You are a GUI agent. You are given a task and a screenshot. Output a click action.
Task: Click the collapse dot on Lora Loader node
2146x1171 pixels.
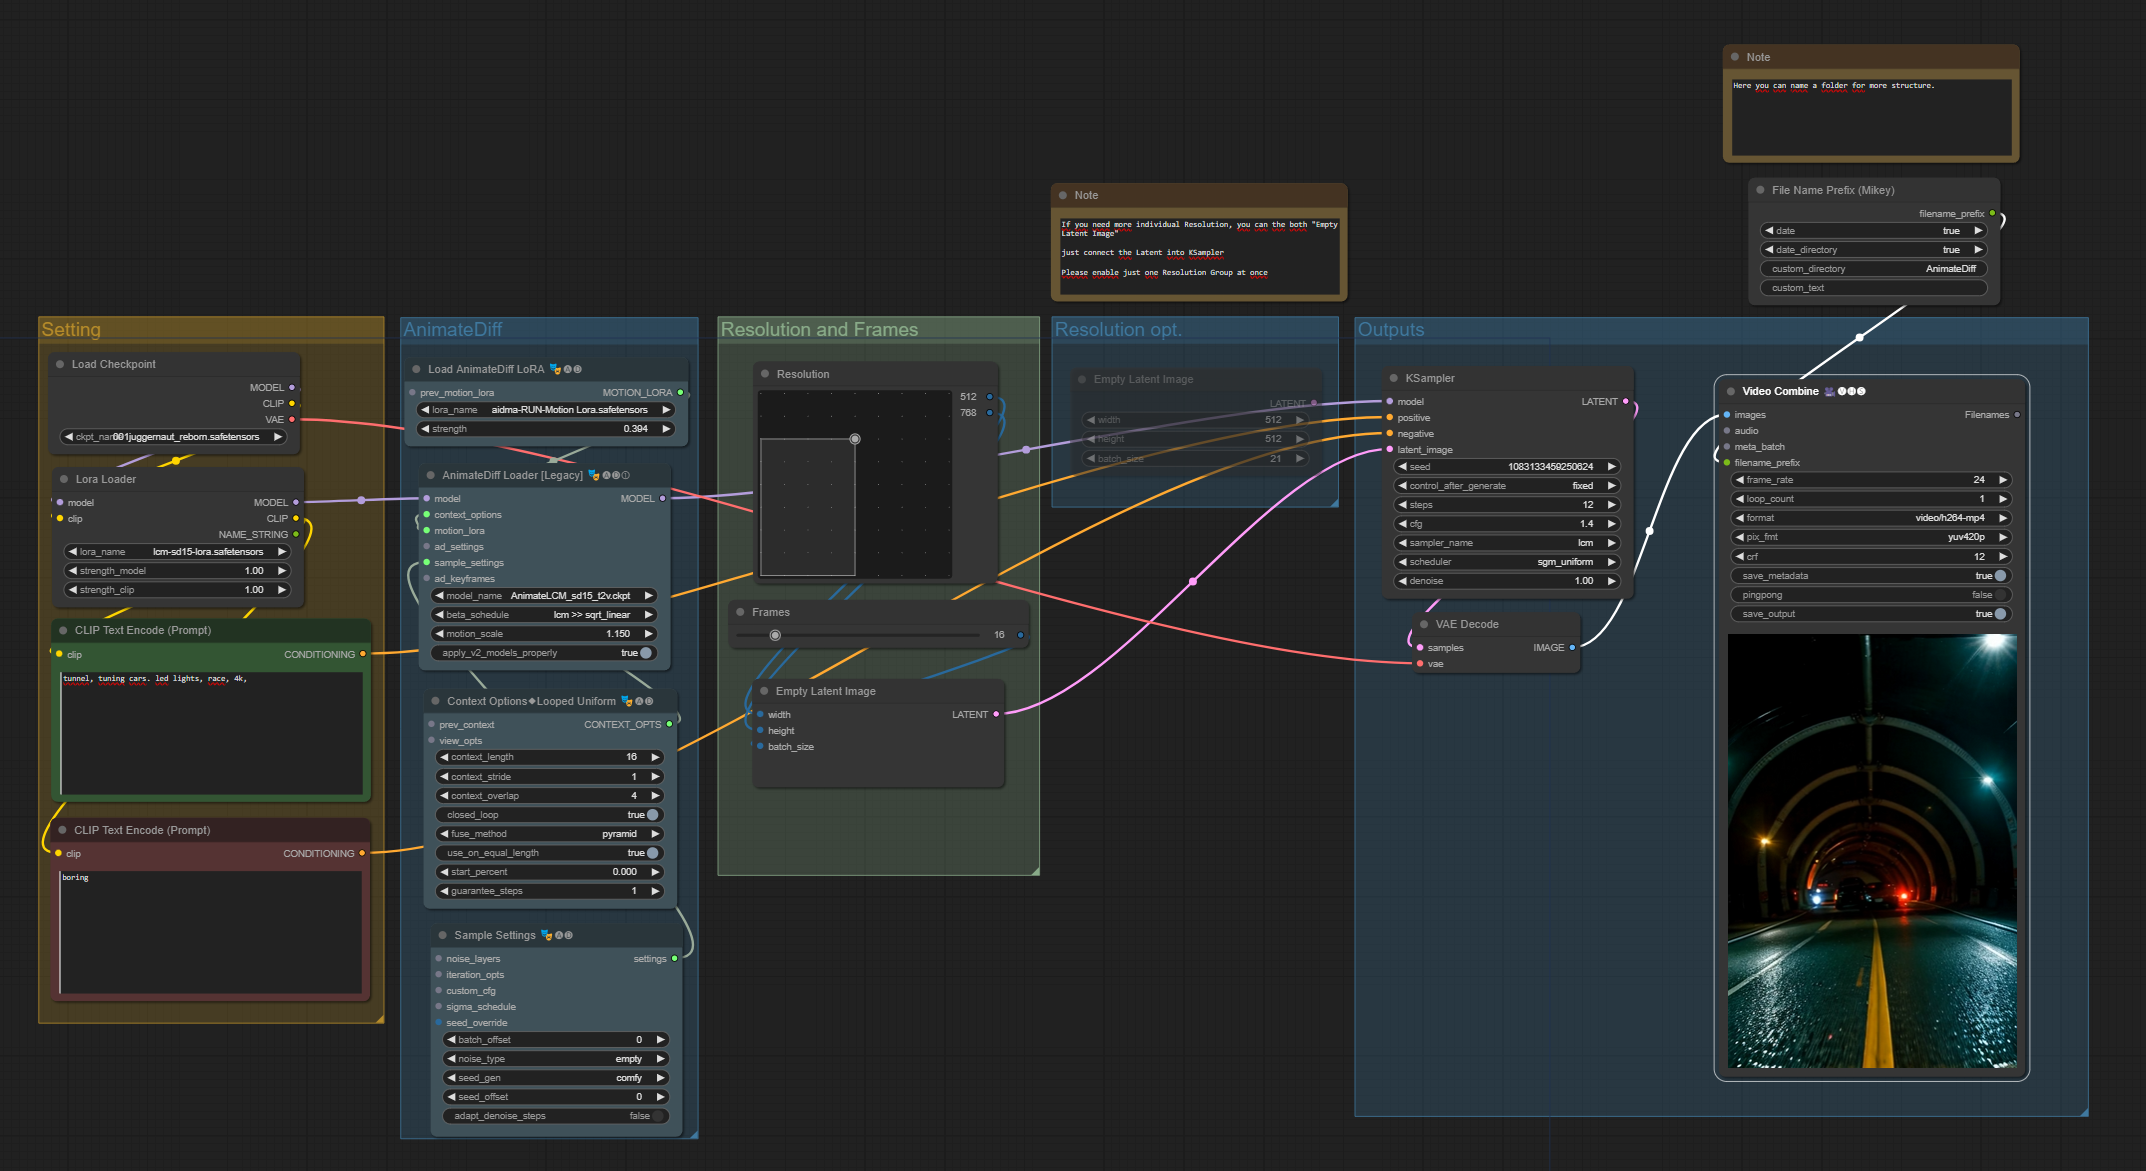click(x=63, y=479)
